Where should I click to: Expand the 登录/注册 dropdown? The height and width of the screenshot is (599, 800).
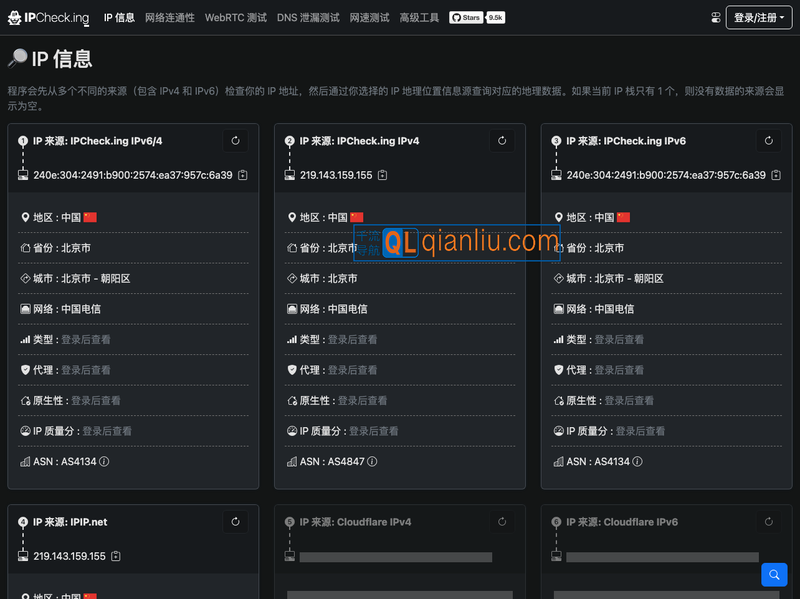(x=758, y=17)
